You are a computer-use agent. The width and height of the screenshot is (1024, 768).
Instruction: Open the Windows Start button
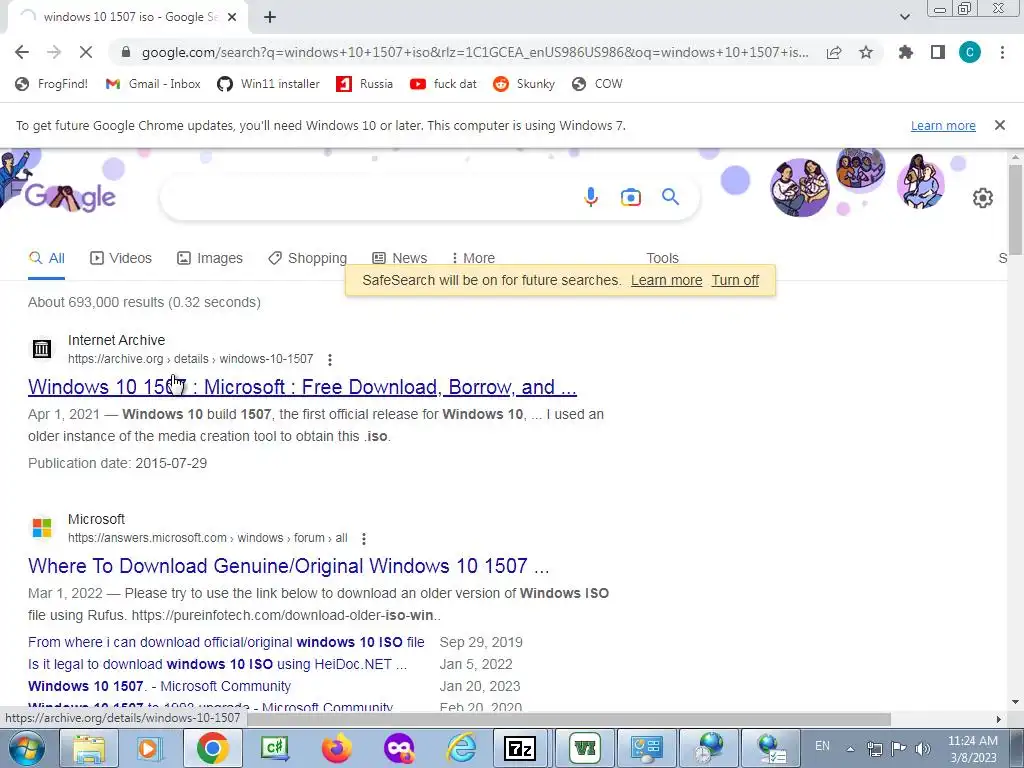(26, 748)
